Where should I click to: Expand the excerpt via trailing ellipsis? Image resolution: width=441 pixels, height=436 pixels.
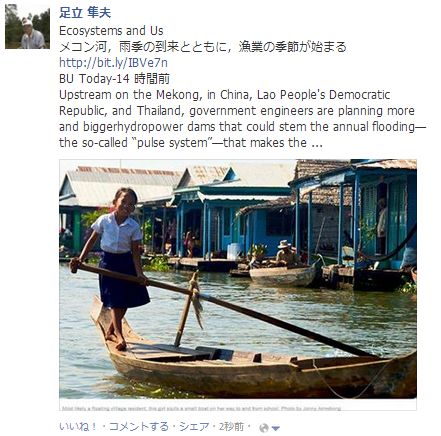coord(316,143)
